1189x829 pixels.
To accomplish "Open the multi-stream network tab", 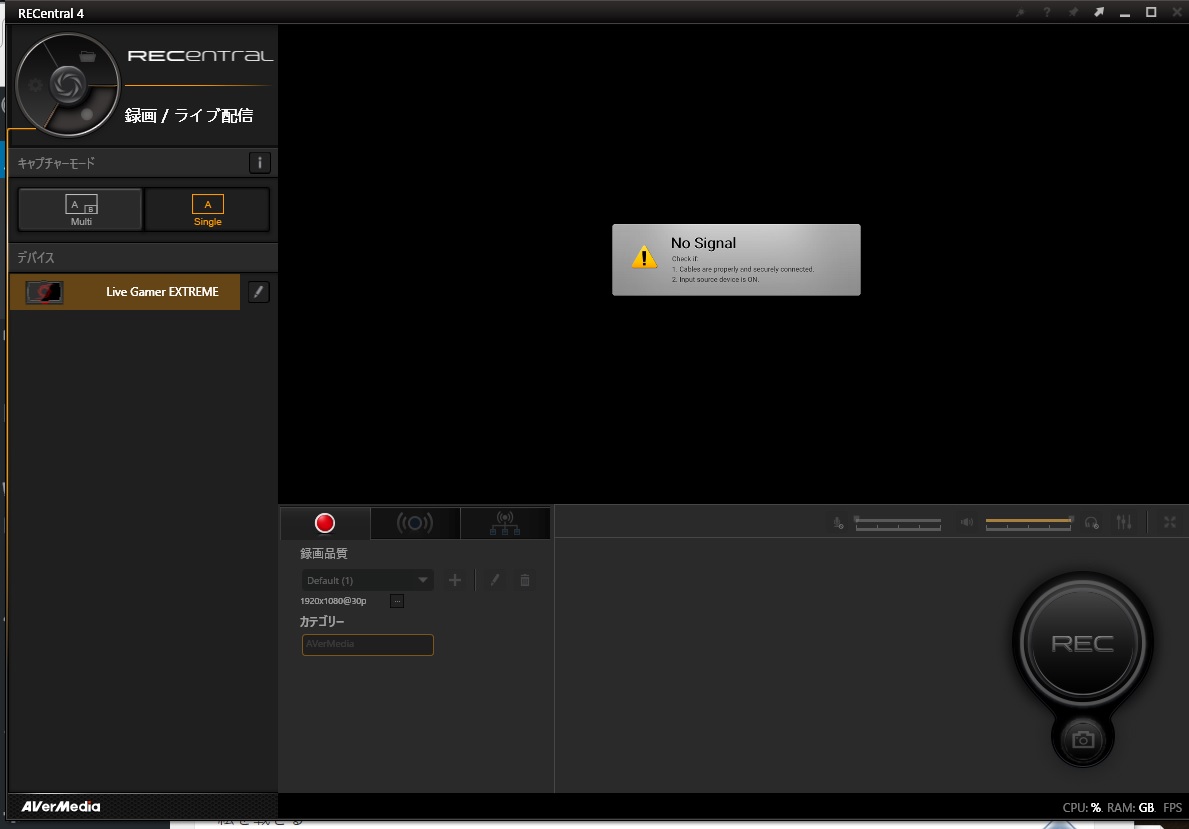I will click(x=505, y=523).
